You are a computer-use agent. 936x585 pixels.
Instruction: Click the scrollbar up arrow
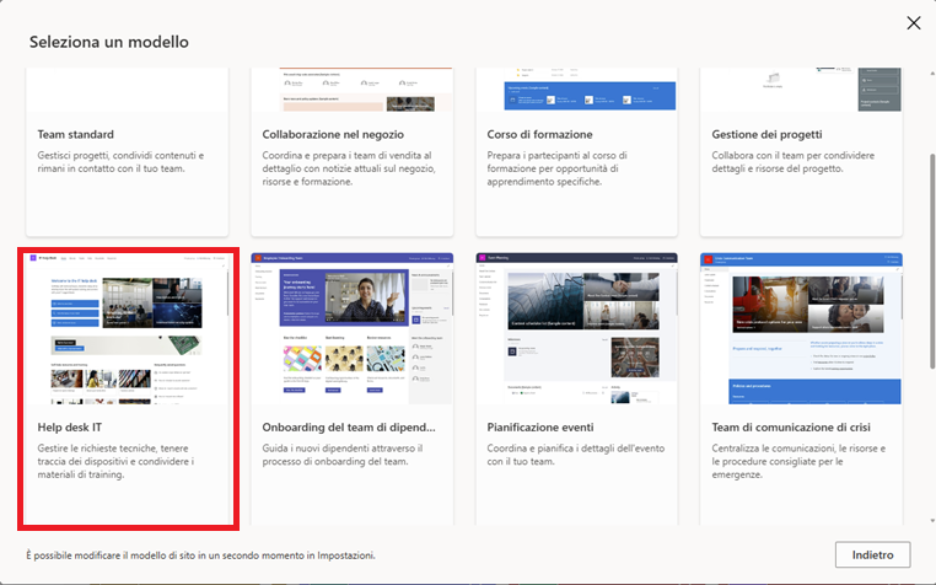click(x=932, y=73)
